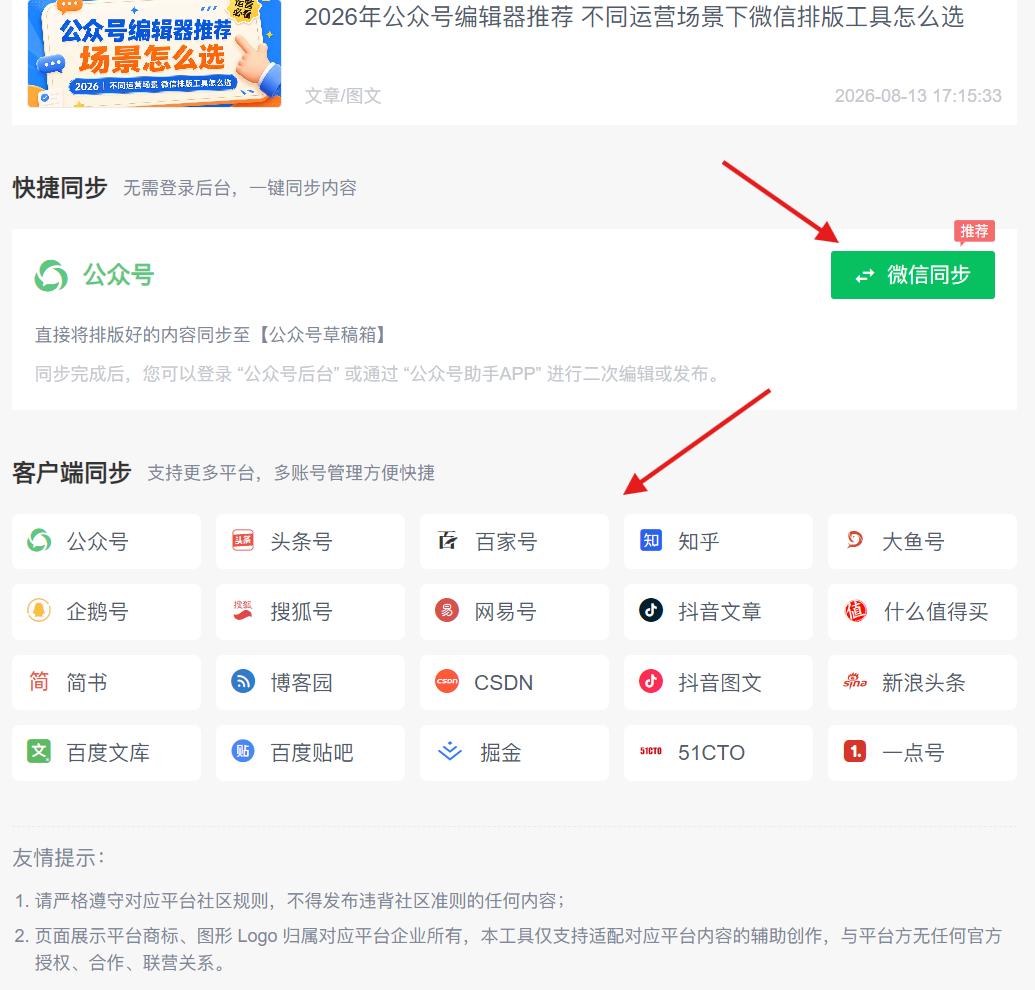Select the 搜狐号 platform icon

point(243,610)
